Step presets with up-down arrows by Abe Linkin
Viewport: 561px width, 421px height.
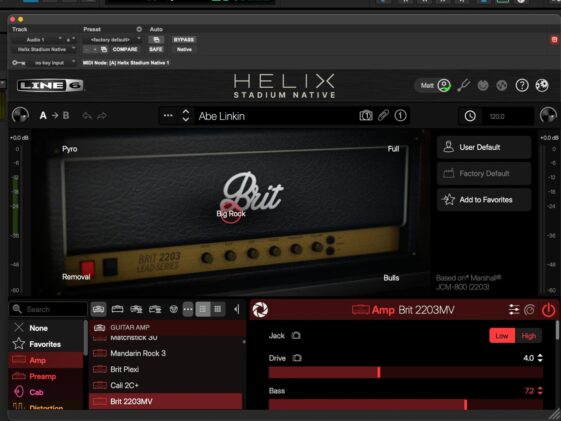click(x=186, y=116)
